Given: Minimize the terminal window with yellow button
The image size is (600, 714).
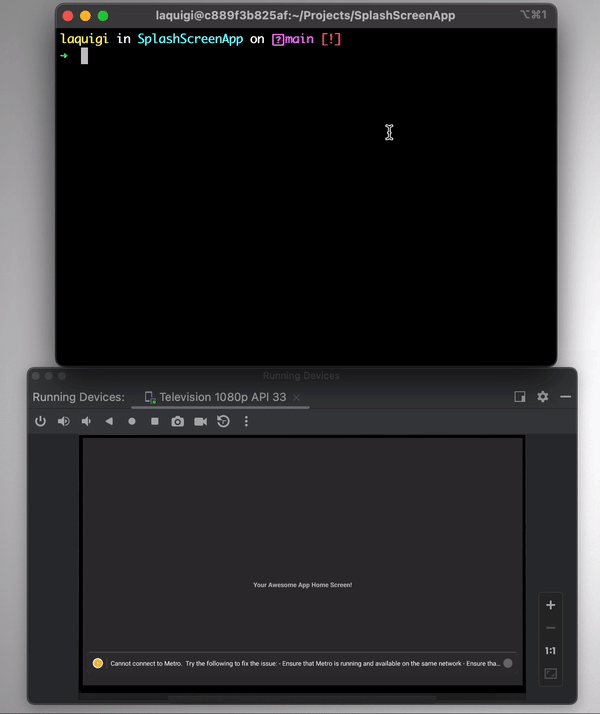Looking at the screenshot, I should 85,16.
